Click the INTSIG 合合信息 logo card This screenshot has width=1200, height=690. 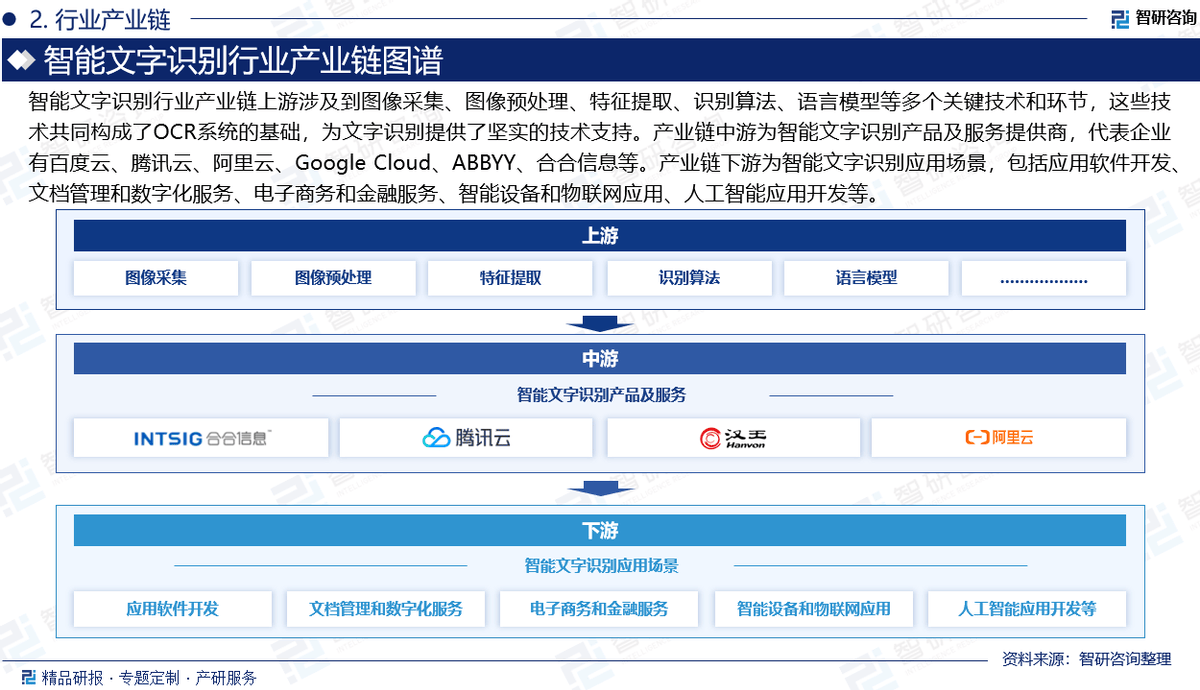point(201,438)
